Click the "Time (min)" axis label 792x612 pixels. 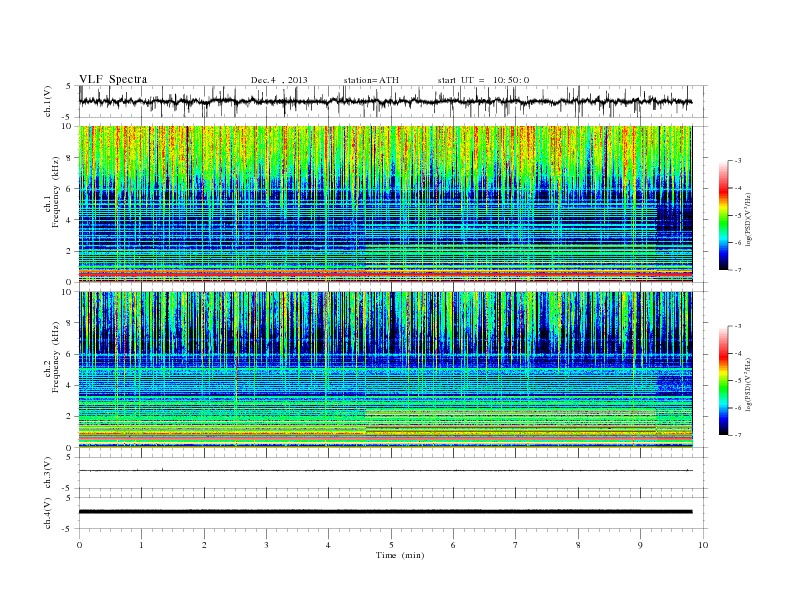[400, 555]
